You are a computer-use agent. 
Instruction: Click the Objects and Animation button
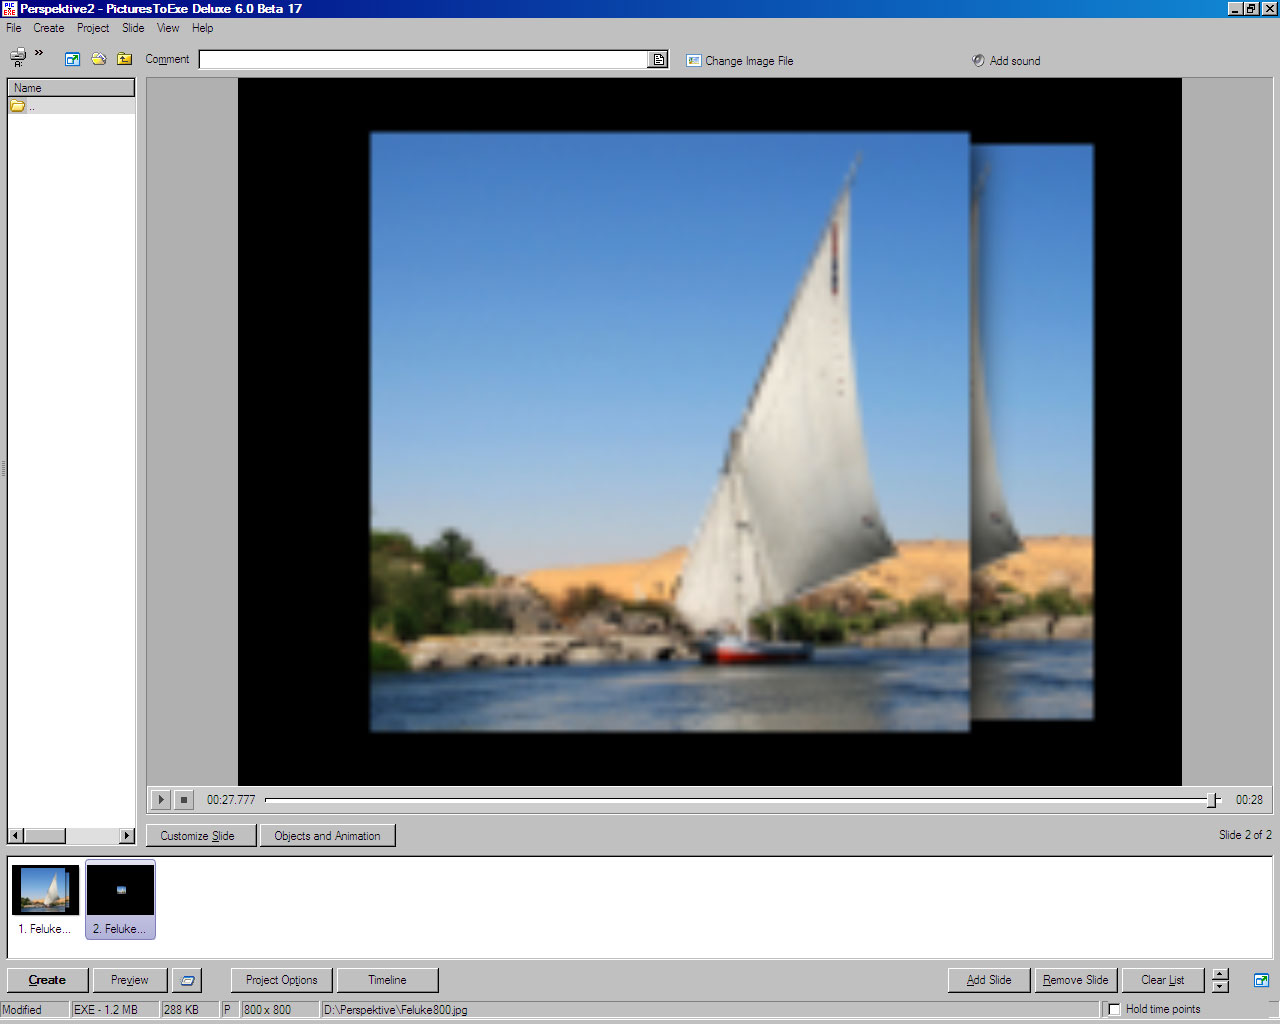tap(327, 836)
